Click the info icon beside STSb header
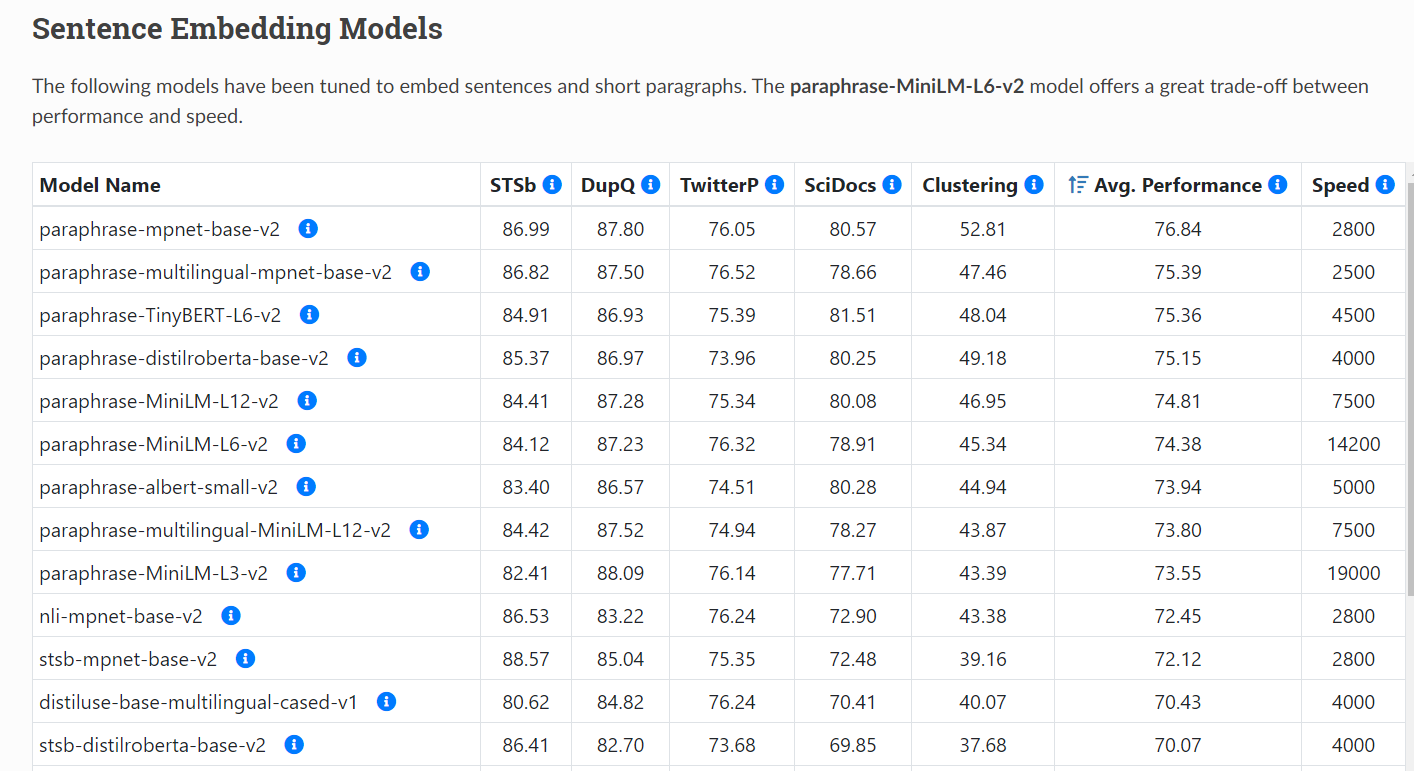 (553, 185)
